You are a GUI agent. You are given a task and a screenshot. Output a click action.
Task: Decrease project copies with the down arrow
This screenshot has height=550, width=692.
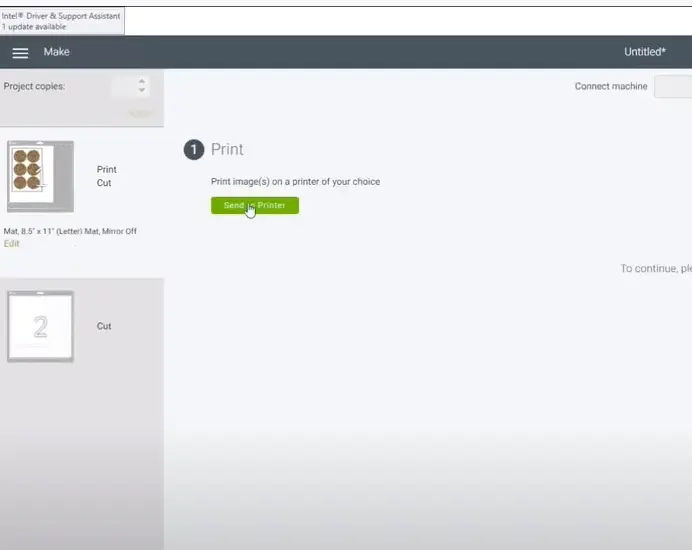click(x=142, y=91)
